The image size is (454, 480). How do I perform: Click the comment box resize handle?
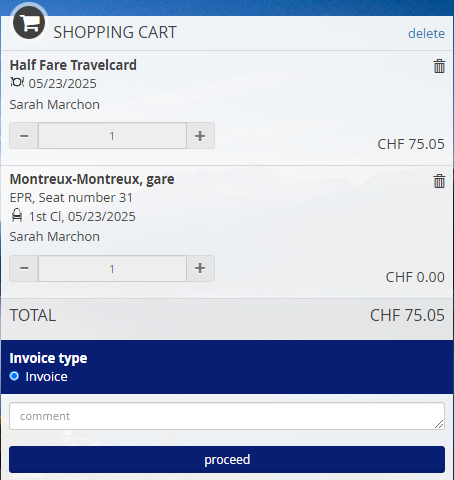439,424
